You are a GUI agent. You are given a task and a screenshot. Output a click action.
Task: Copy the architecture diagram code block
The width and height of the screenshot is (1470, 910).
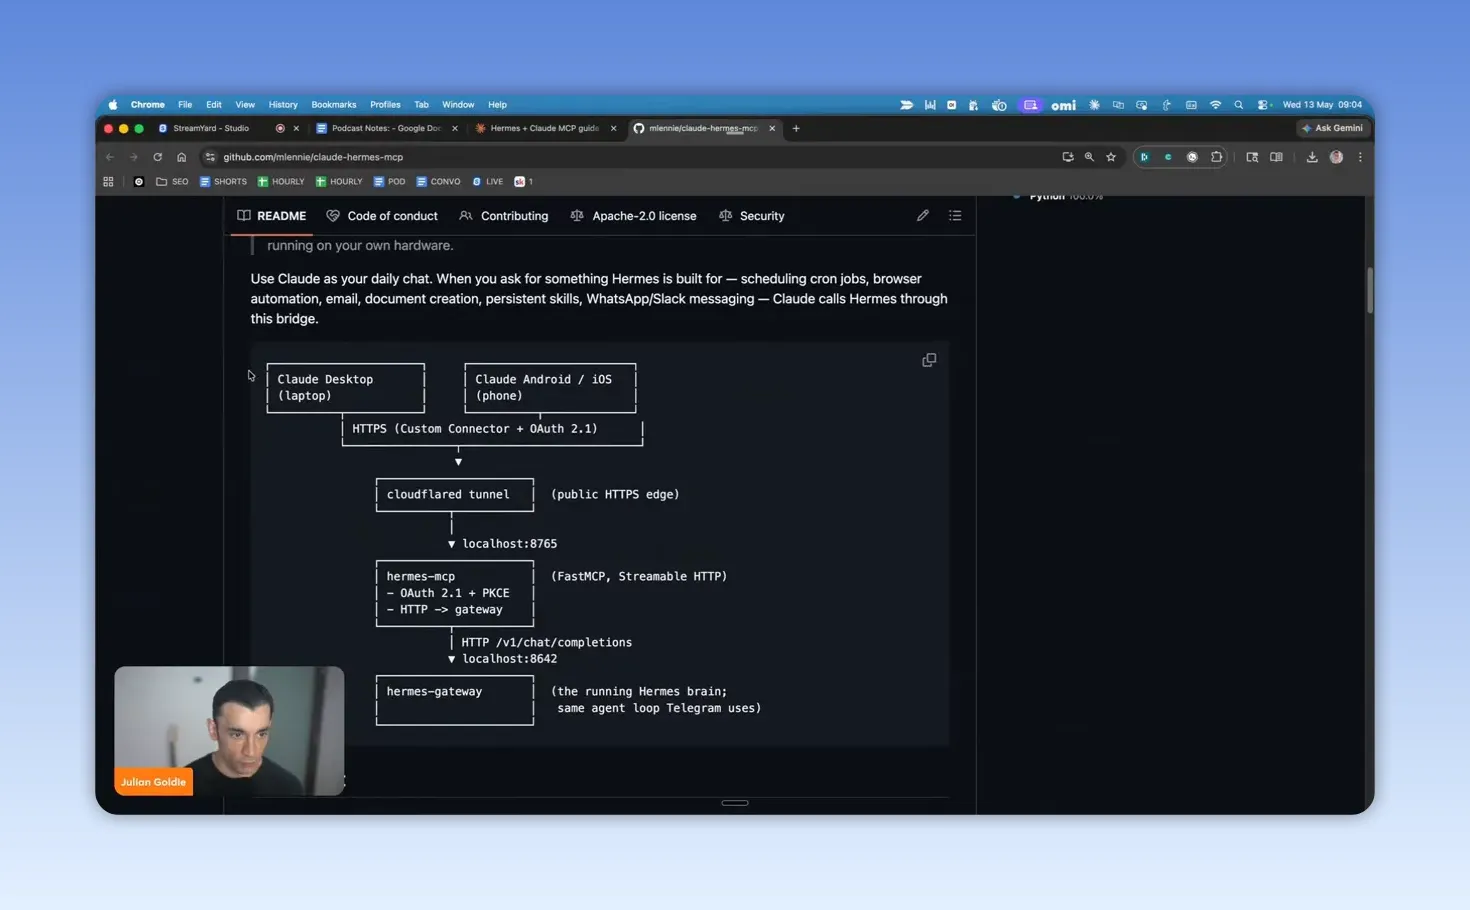pyautogui.click(x=929, y=360)
